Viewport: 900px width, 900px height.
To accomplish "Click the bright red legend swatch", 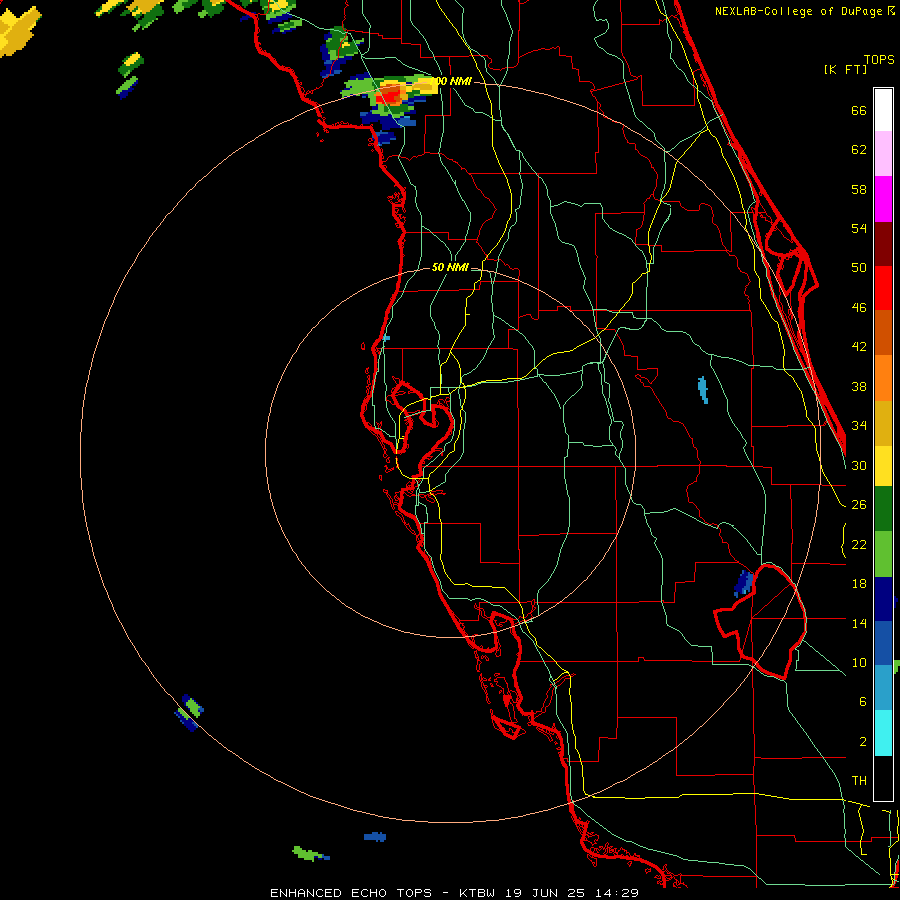I will click(883, 289).
